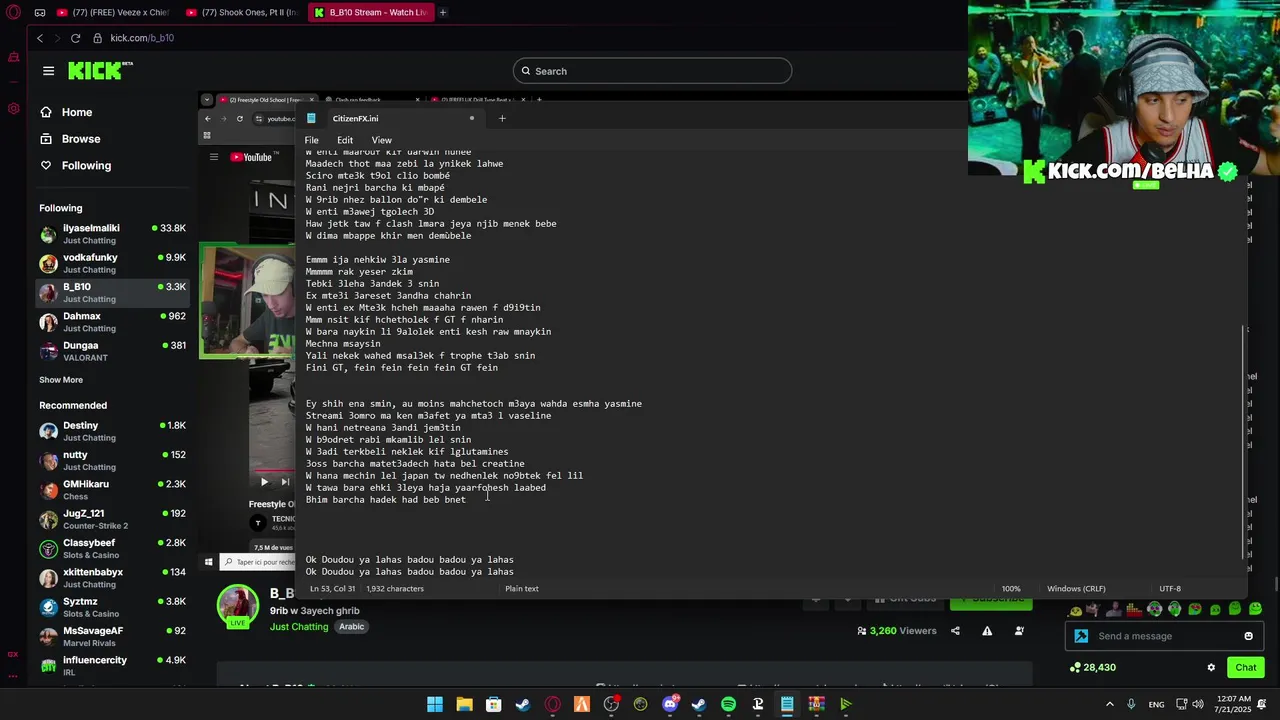Open Kick Browse page

81,139
